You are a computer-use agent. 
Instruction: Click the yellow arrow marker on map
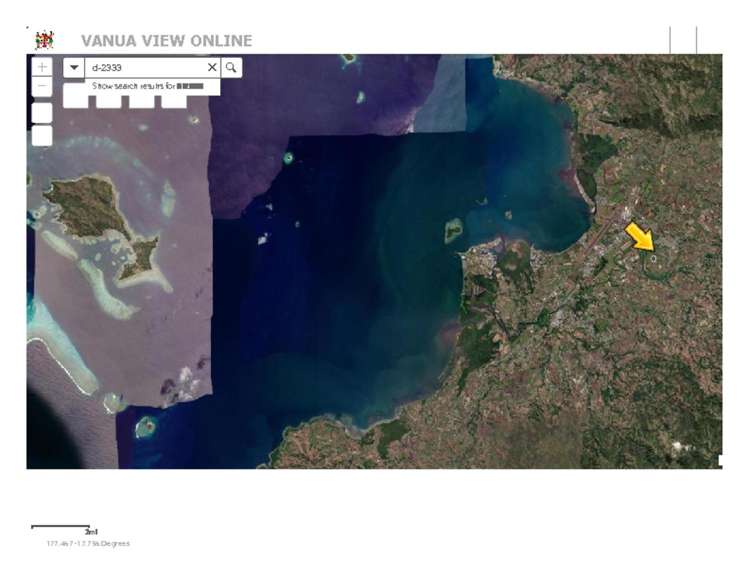(639, 238)
